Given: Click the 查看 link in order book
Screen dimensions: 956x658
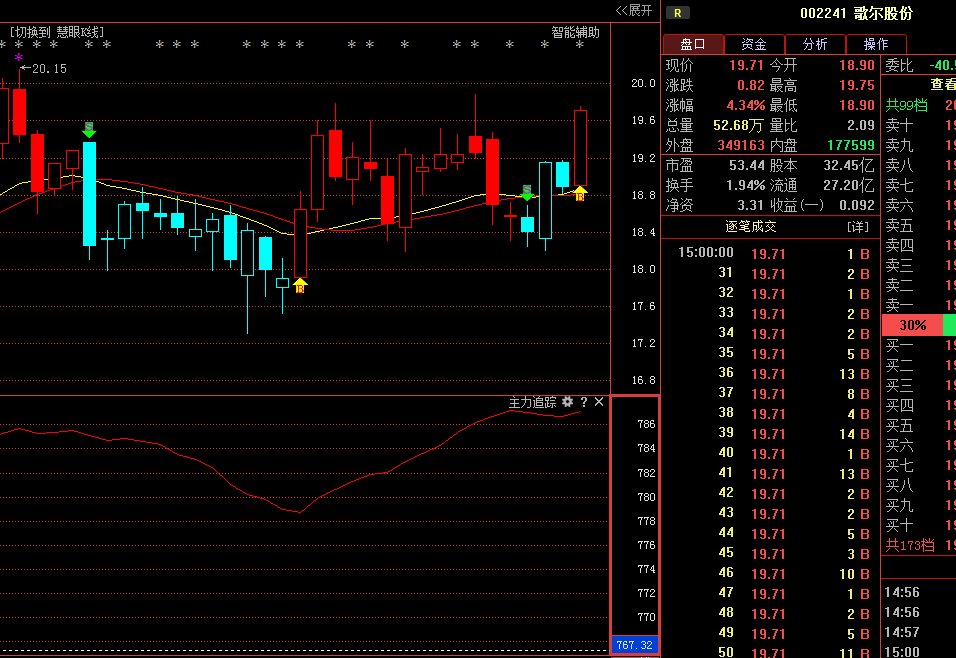Looking at the screenshot, I should point(943,85).
